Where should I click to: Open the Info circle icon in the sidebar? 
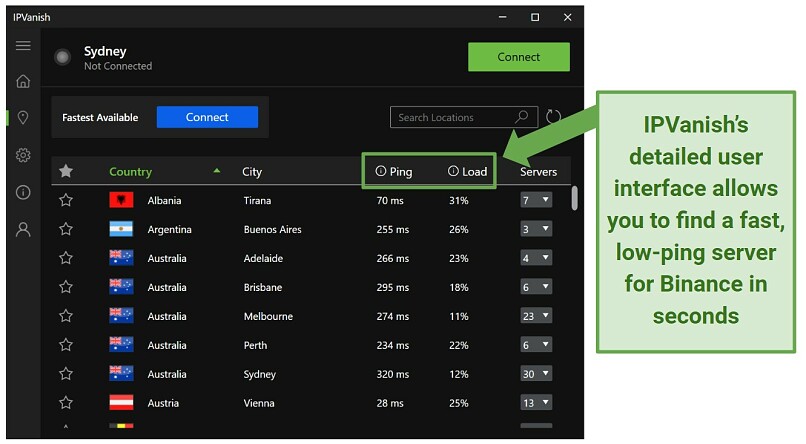(23, 192)
